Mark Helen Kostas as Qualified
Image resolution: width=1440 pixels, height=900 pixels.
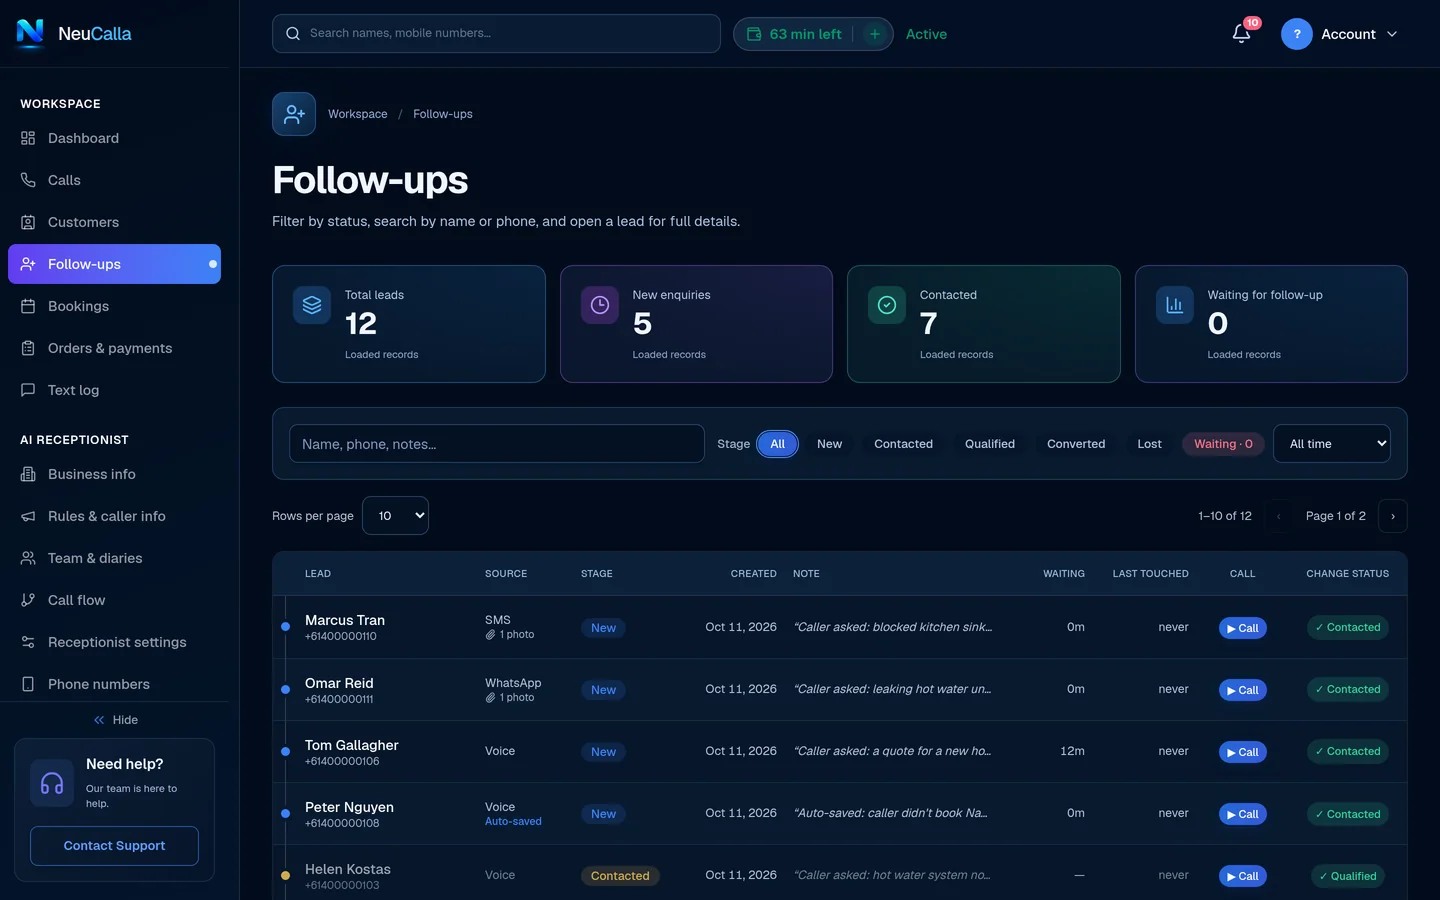click(1347, 876)
